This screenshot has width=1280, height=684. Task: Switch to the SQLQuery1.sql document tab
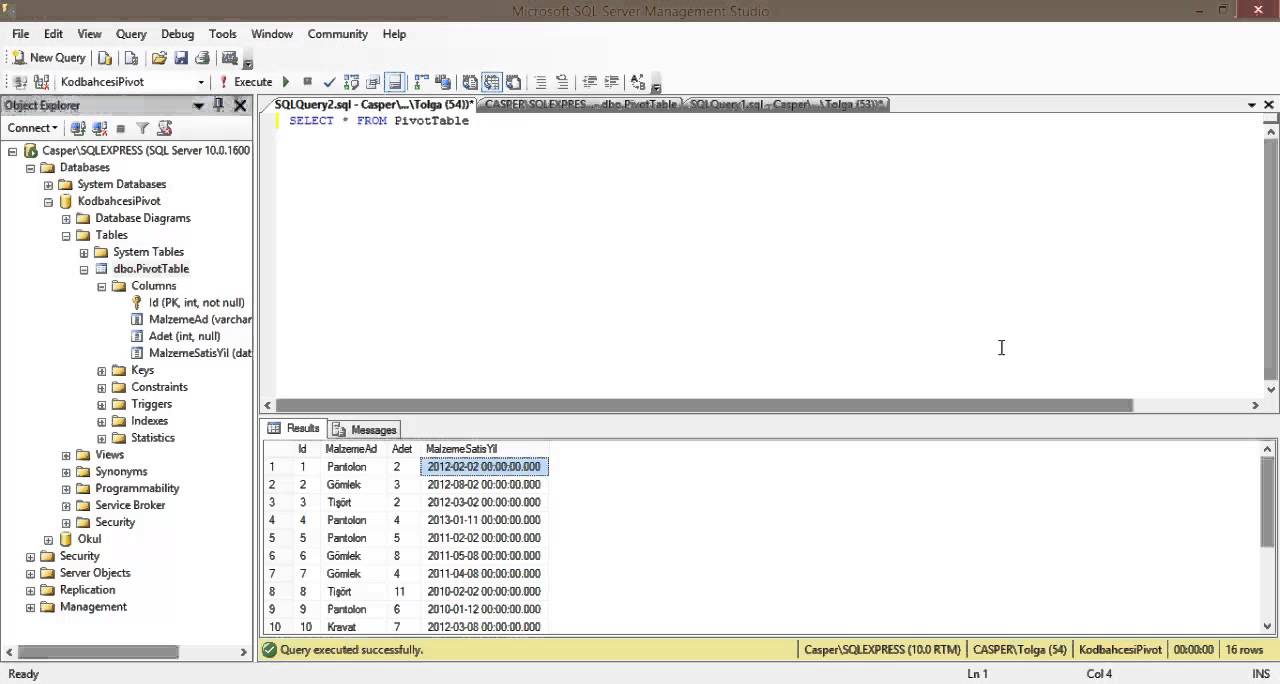click(786, 104)
